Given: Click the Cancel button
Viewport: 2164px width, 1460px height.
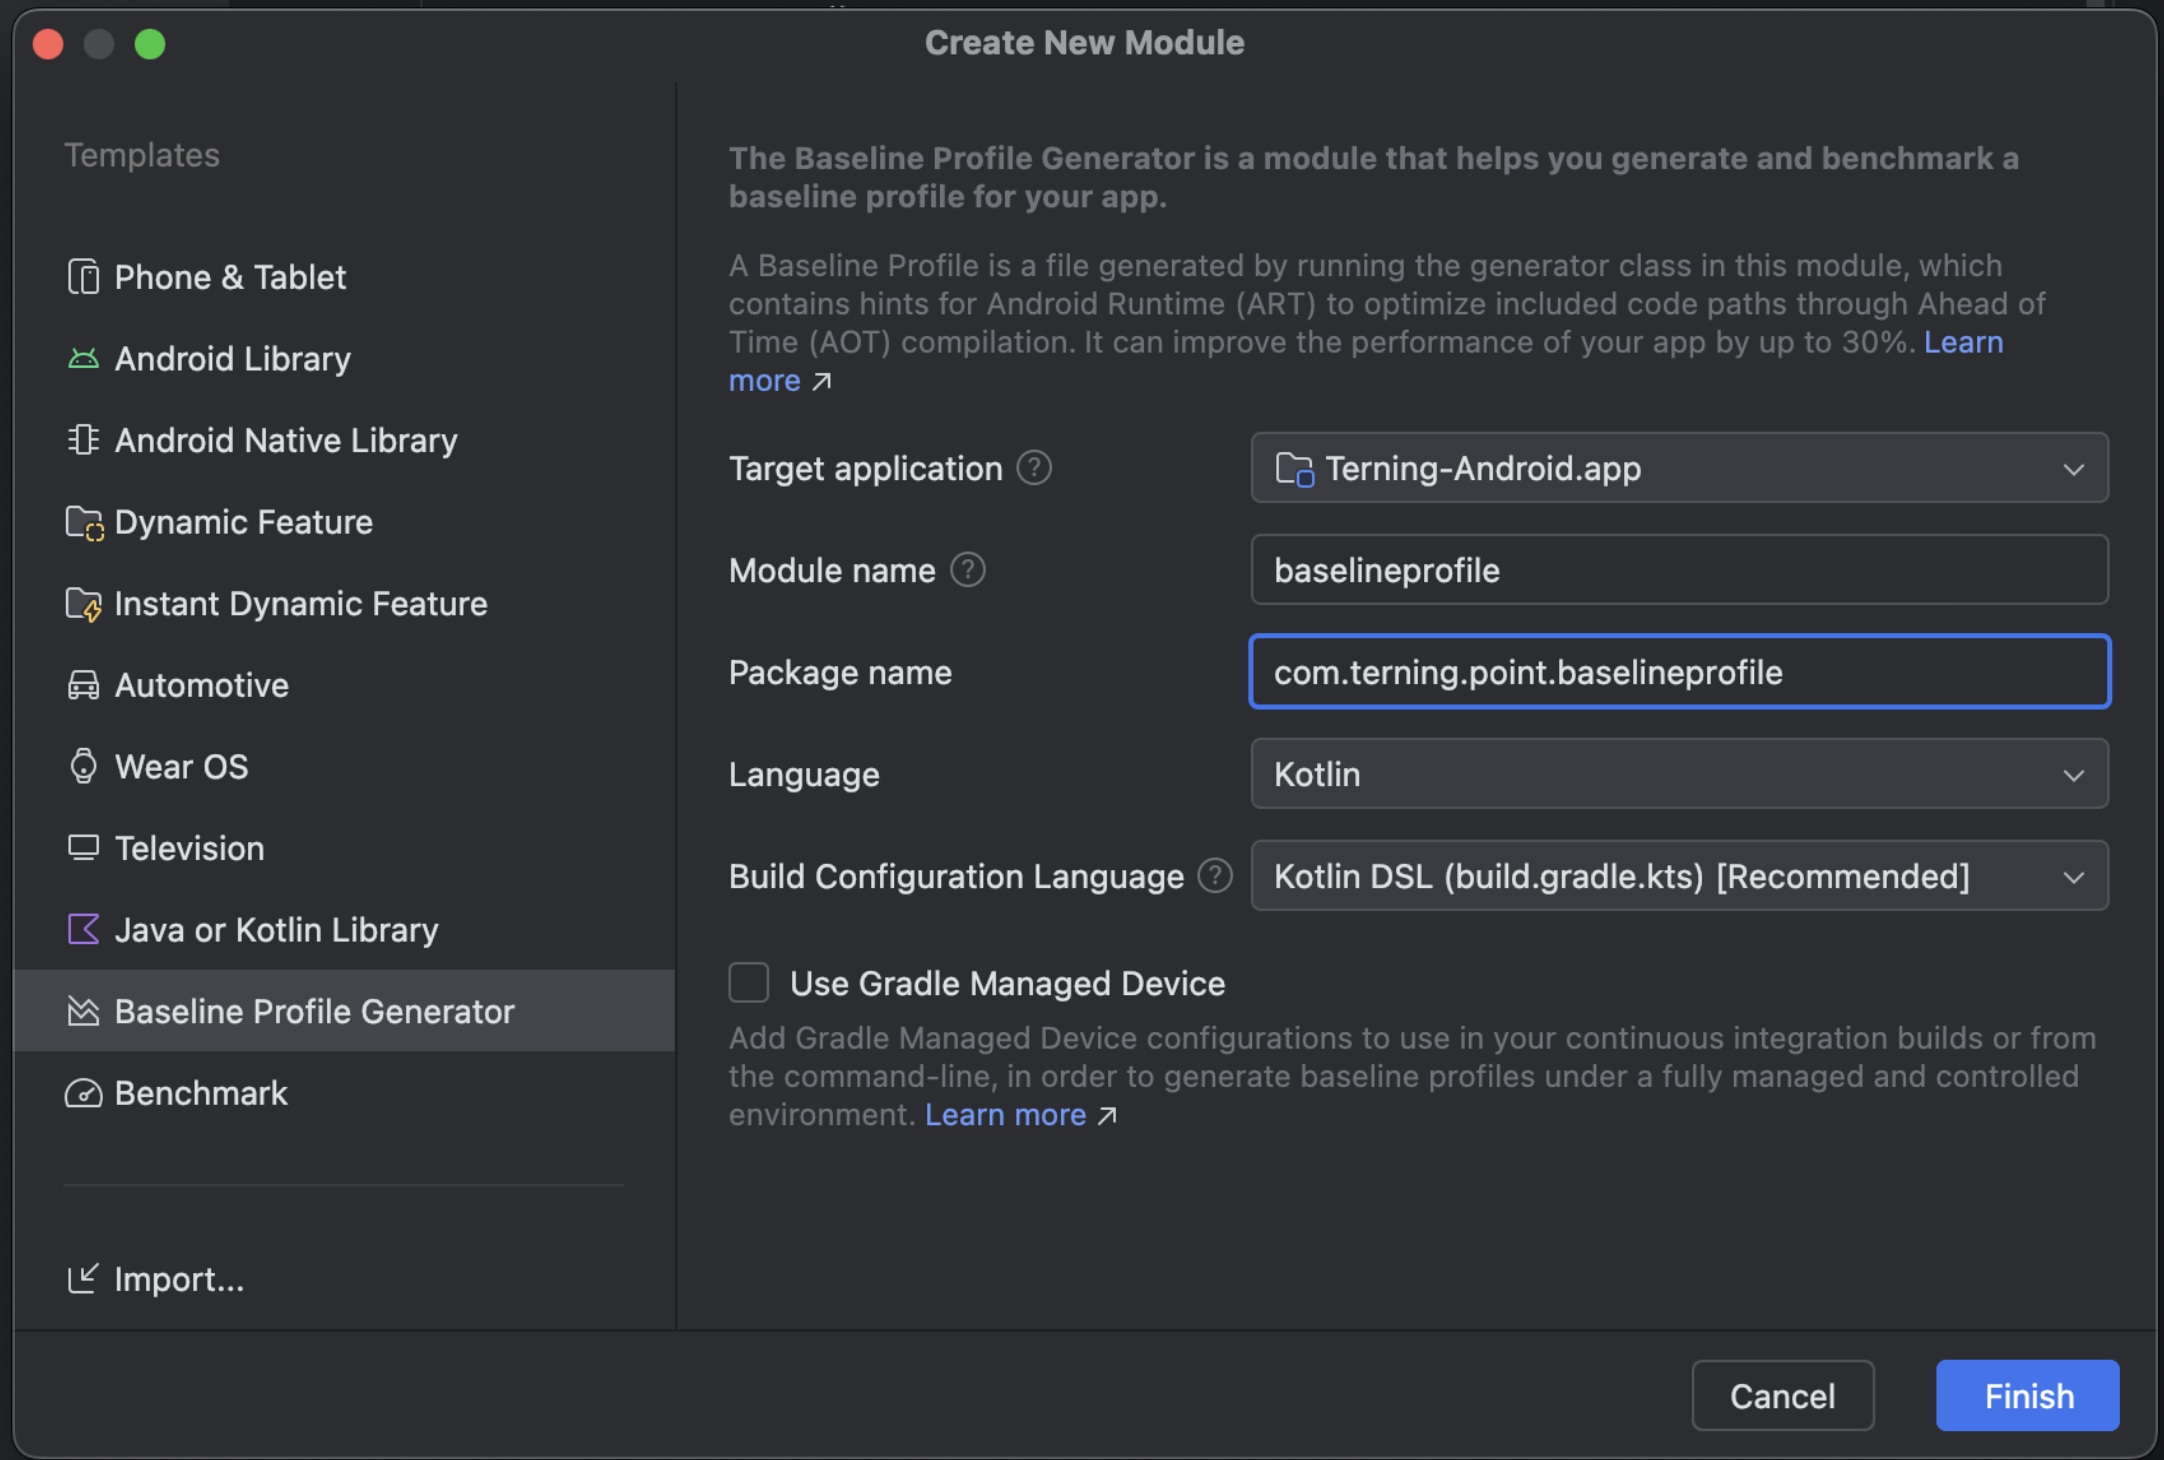Looking at the screenshot, I should [x=1782, y=1395].
